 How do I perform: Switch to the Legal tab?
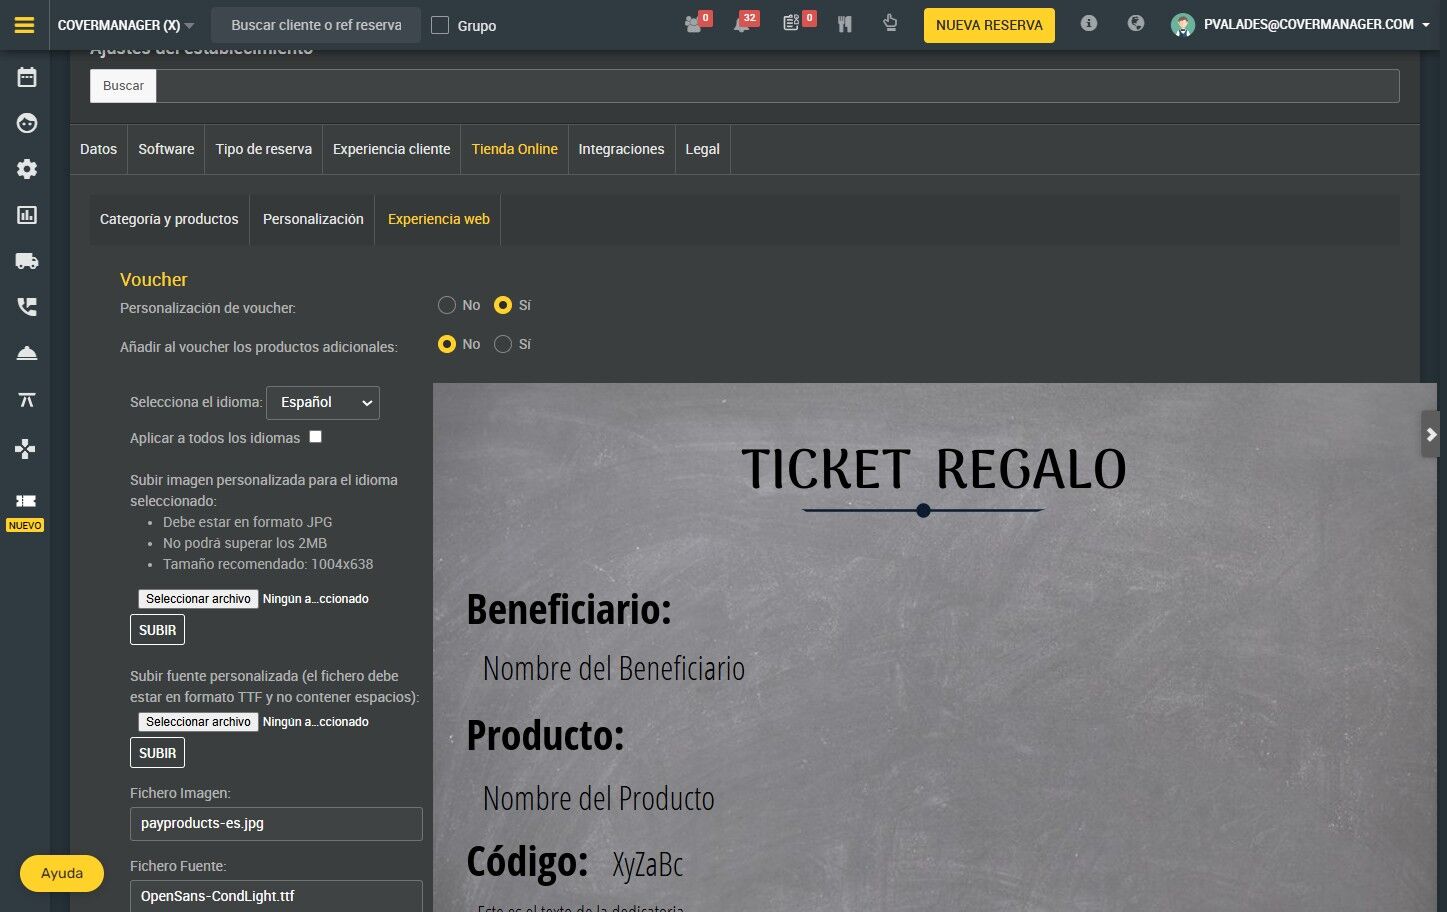tap(702, 149)
